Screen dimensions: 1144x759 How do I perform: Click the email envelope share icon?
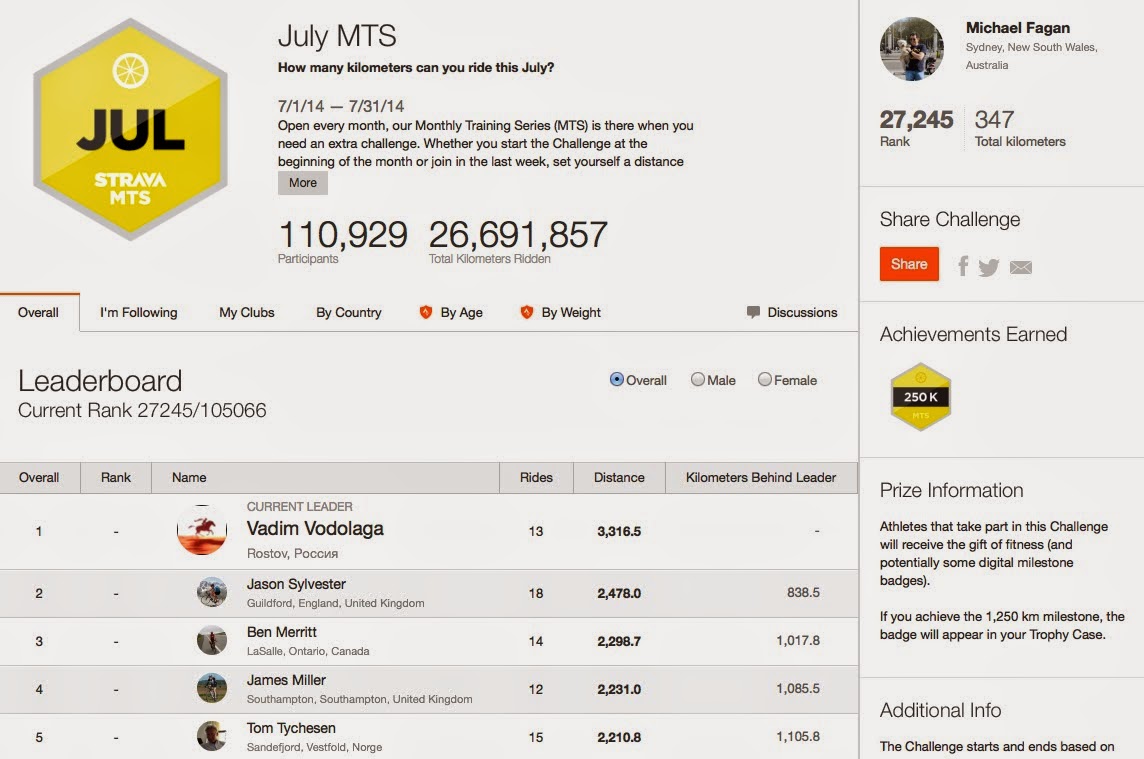pos(1021,267)
